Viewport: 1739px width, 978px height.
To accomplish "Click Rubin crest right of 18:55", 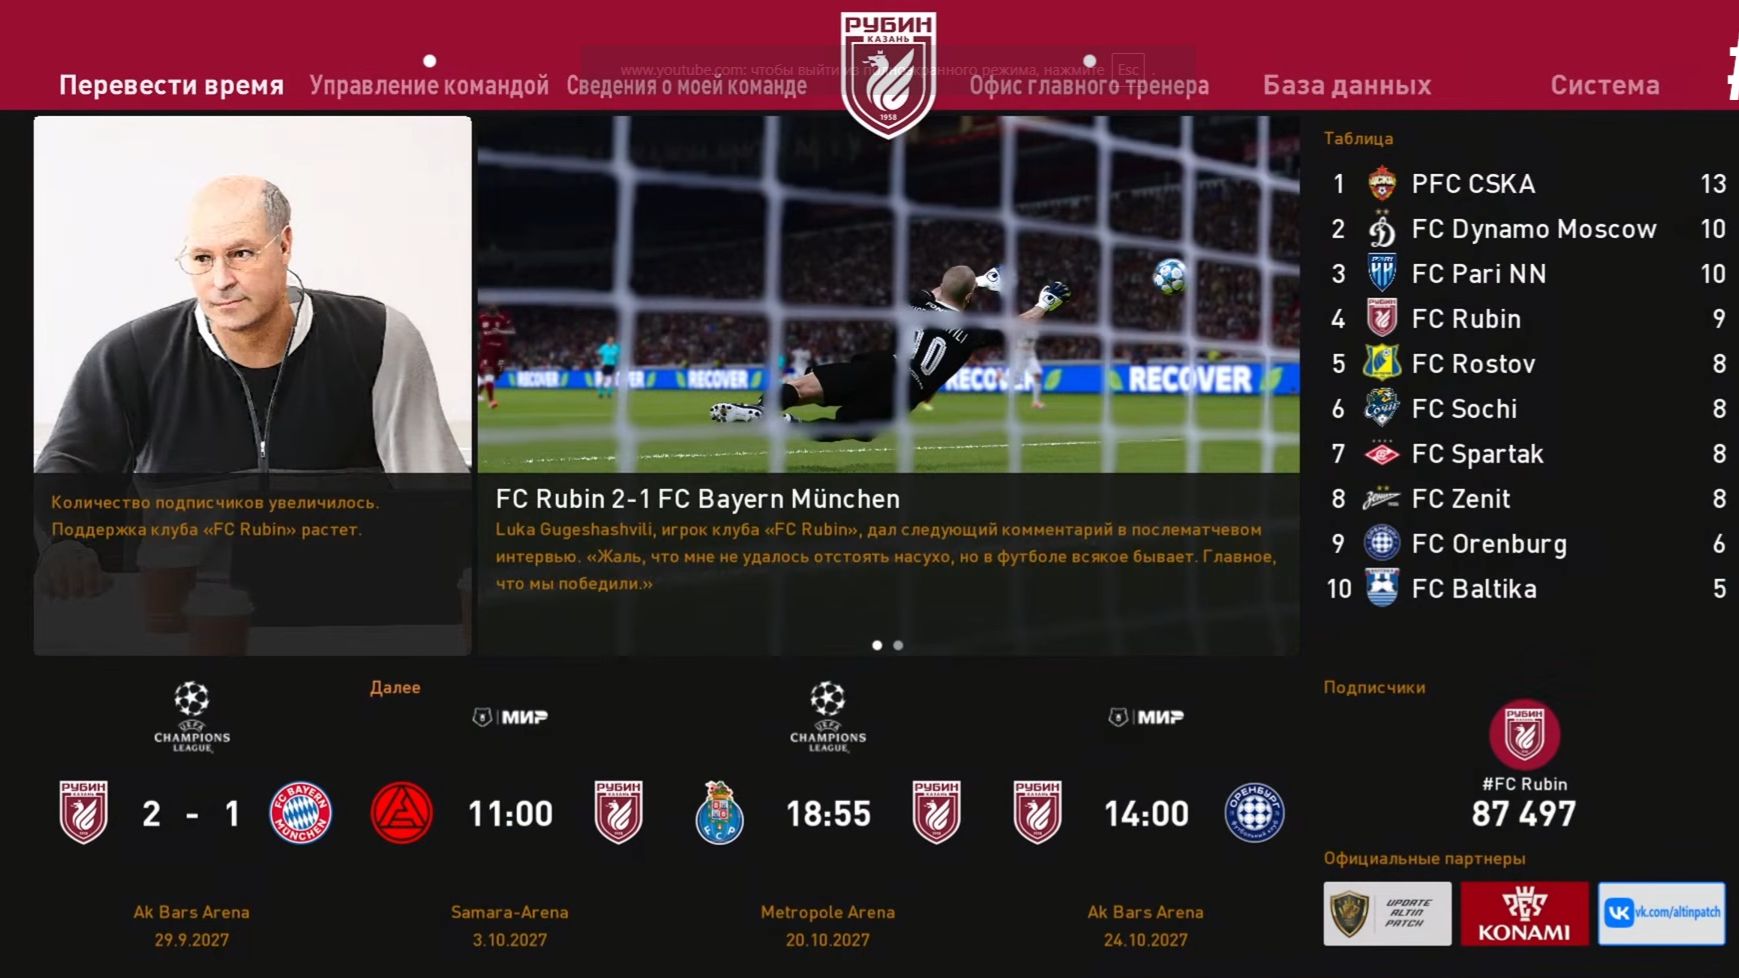I will [x=936, y=812].
